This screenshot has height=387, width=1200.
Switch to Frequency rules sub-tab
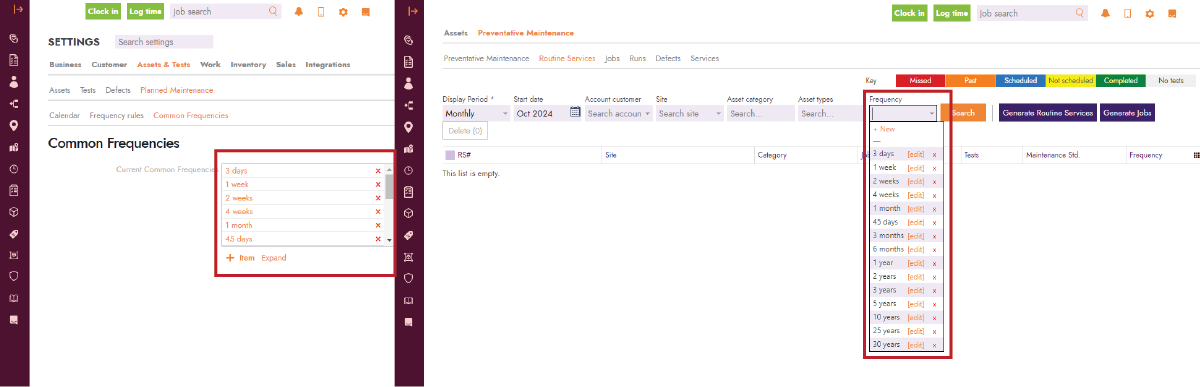click(x=116, y=115)
